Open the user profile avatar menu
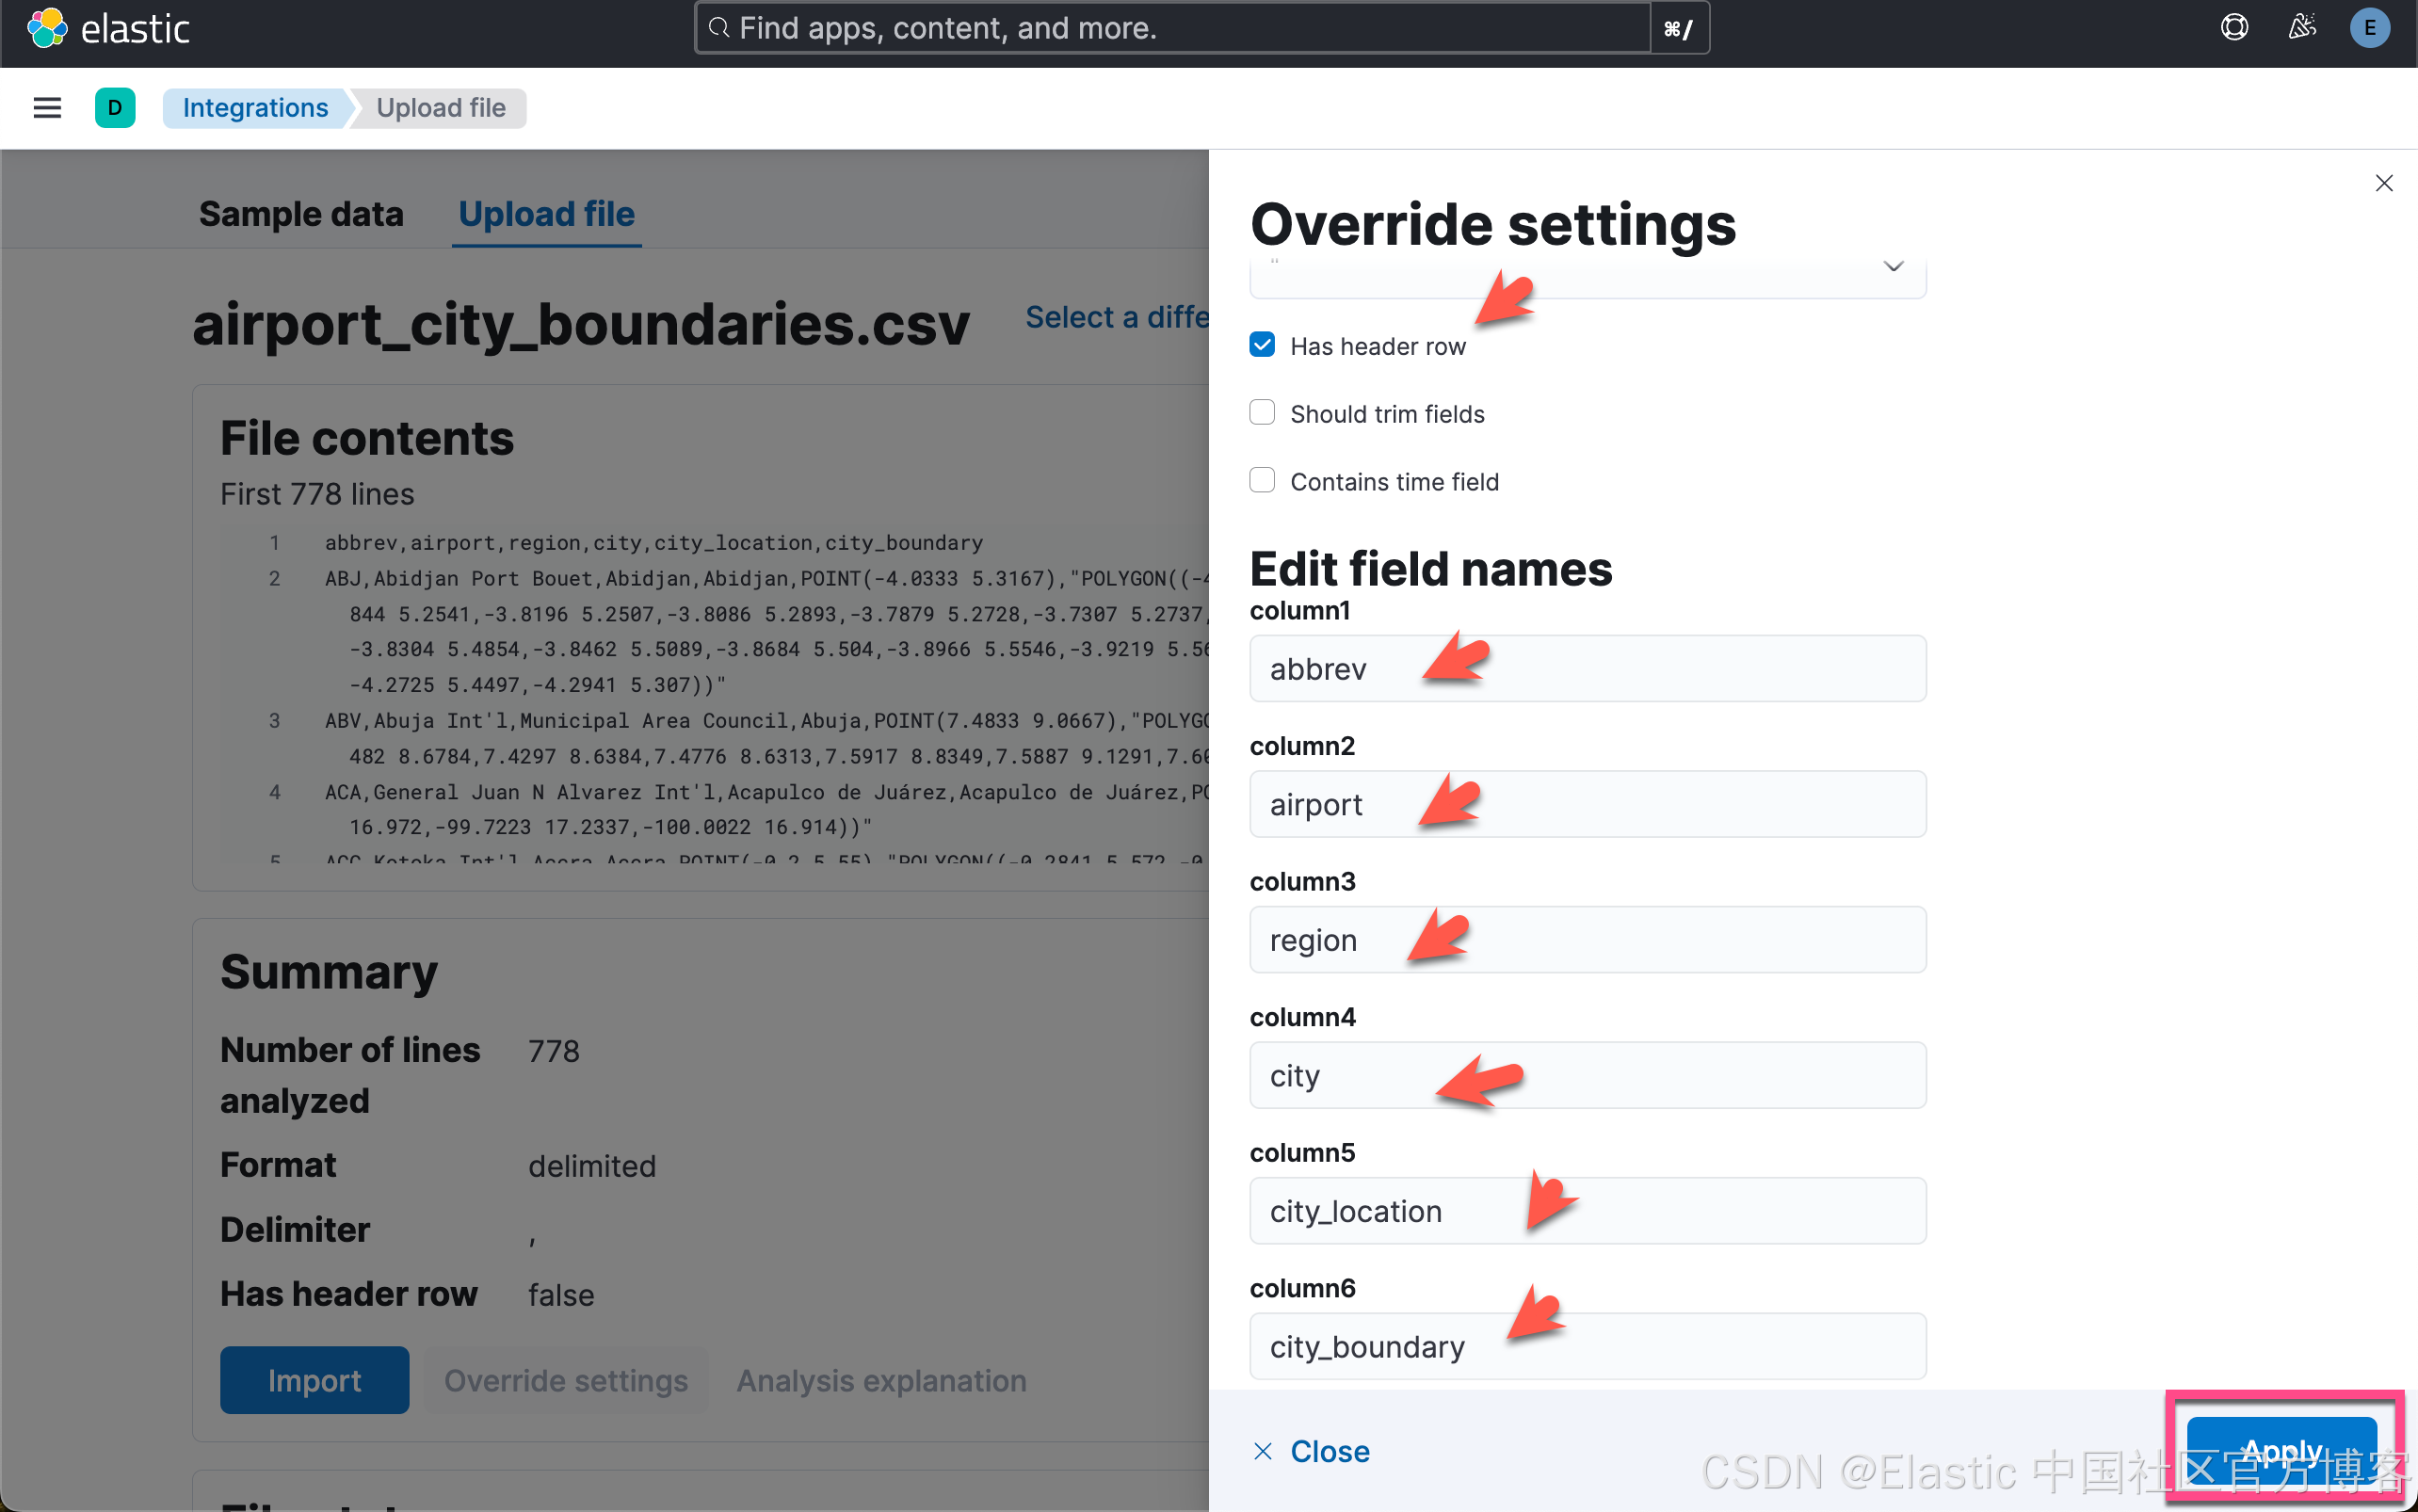 (x=2370, y=27)
